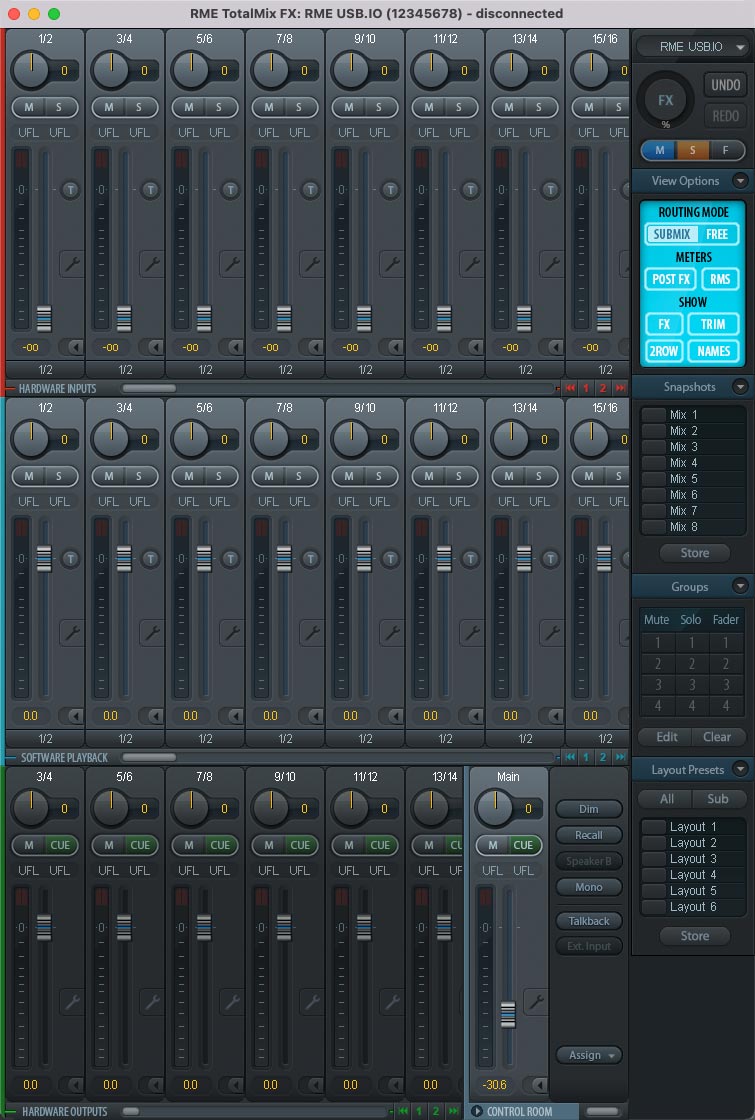The height and width of the screenshot is (1120, 755).
Task: Click the Talkback button
Action: tap(589, 921)
